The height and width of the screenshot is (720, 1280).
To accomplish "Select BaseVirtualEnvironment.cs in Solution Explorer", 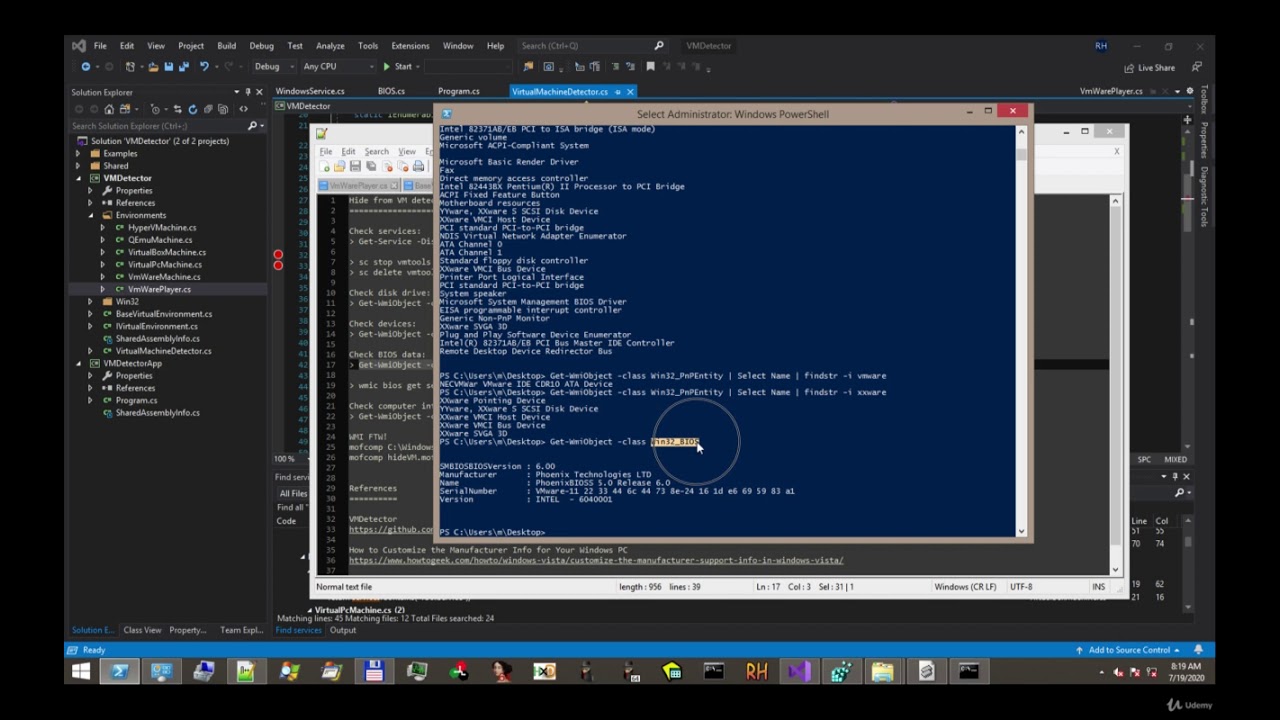I will click(x=163, y=314).
